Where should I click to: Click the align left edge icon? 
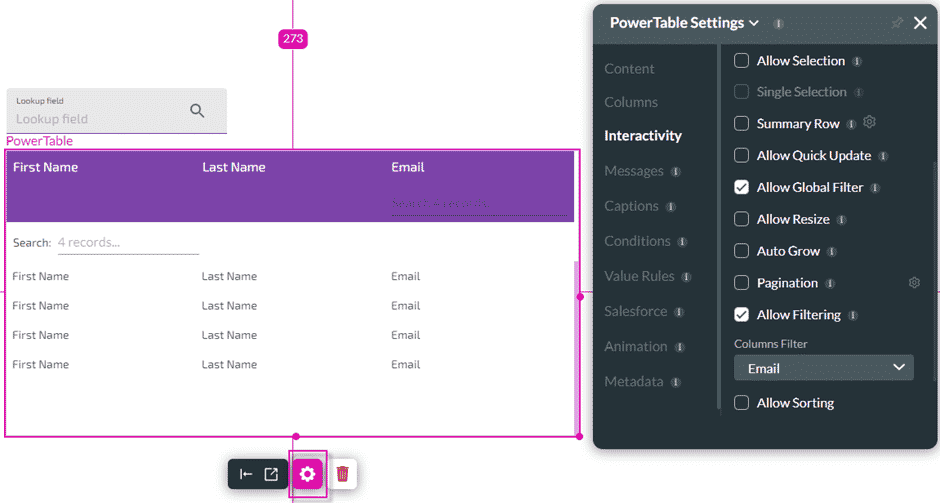click(246, 474)
